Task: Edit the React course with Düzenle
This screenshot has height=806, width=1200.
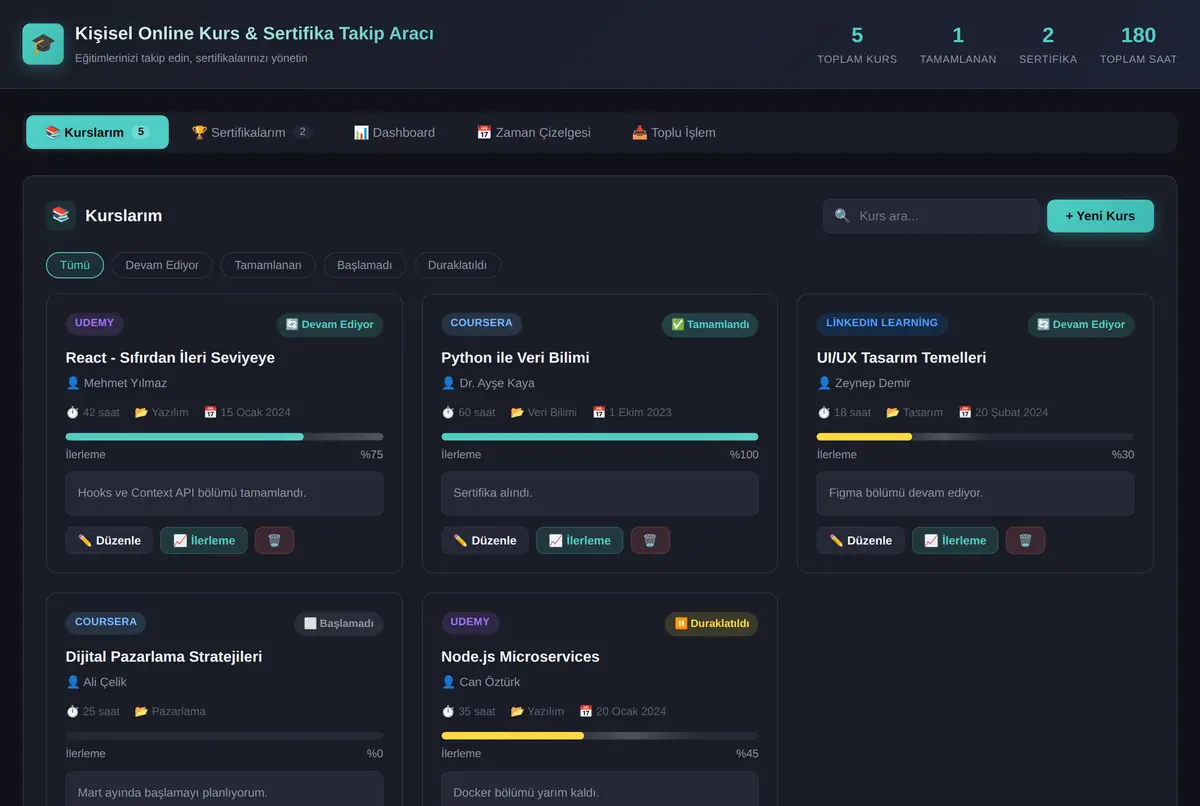Action: pos(110,540)
